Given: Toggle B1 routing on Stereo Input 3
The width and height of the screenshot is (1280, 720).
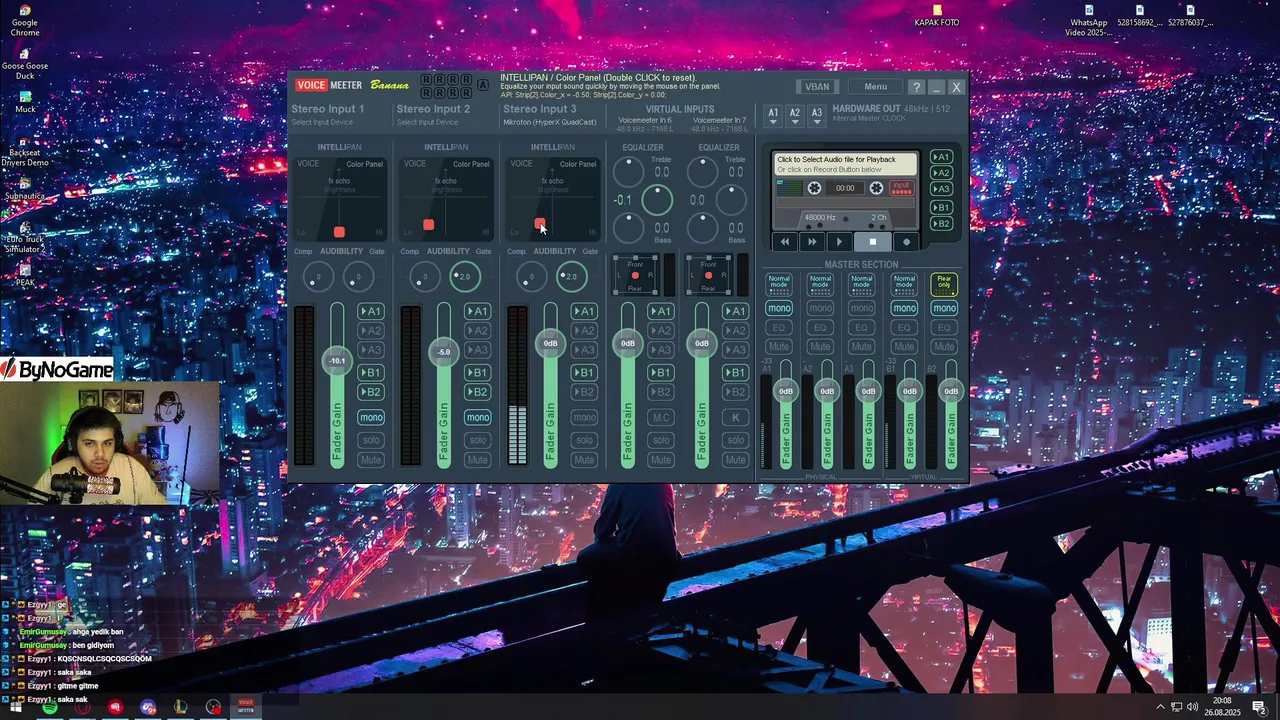Looking at the screenshot, I should [584, 373].
